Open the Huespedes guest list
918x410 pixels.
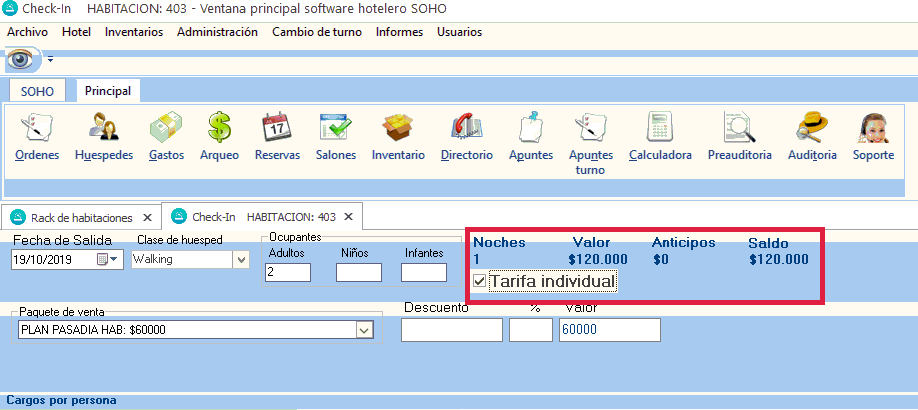[104, 137]
